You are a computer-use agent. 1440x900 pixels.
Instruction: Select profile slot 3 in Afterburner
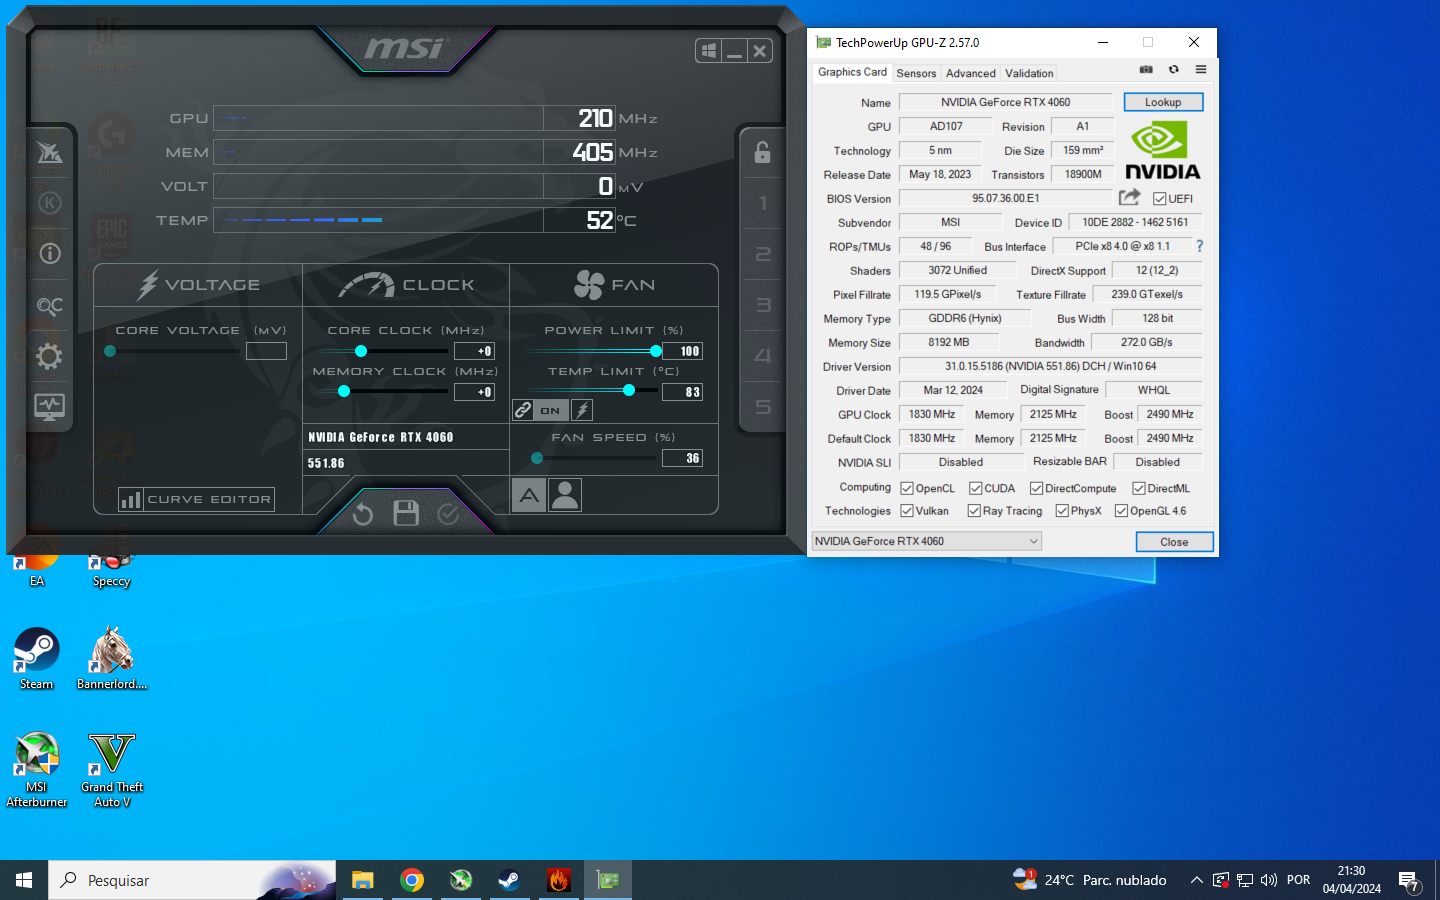[x=763, y=305]
